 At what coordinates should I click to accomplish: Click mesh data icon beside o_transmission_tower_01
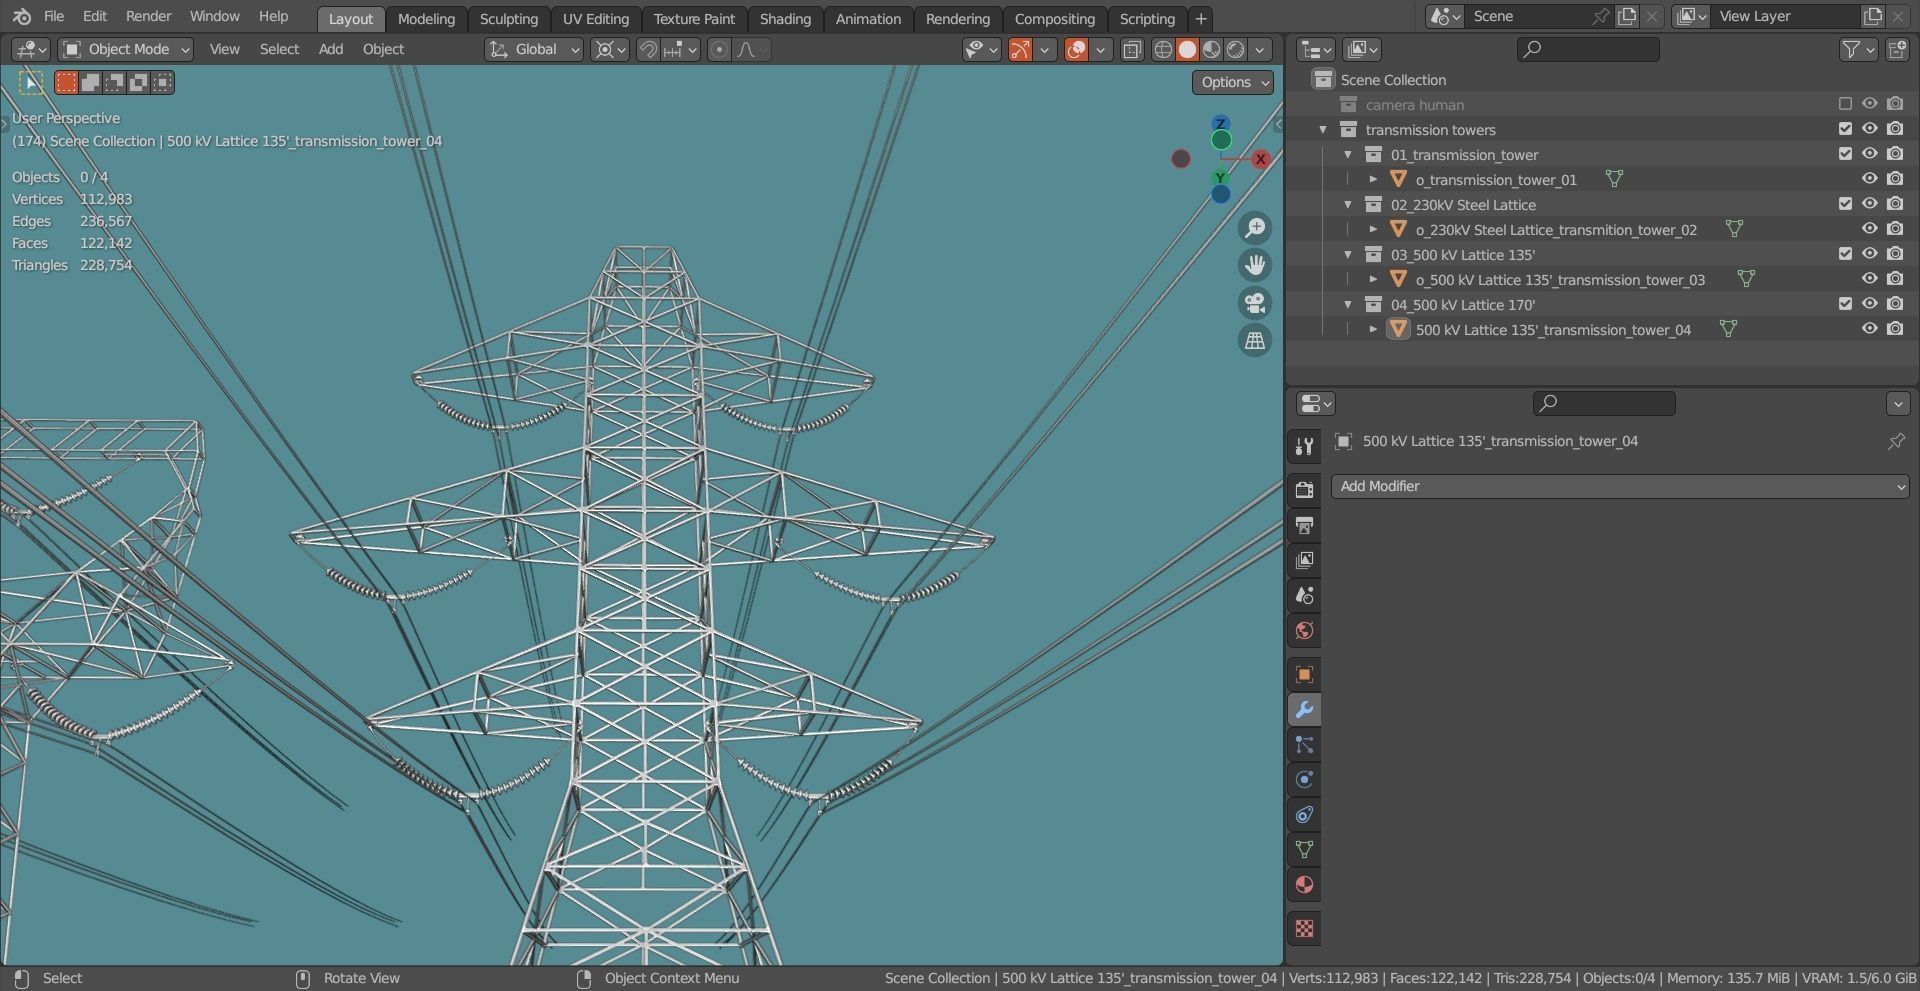[x=1614, y=179]
